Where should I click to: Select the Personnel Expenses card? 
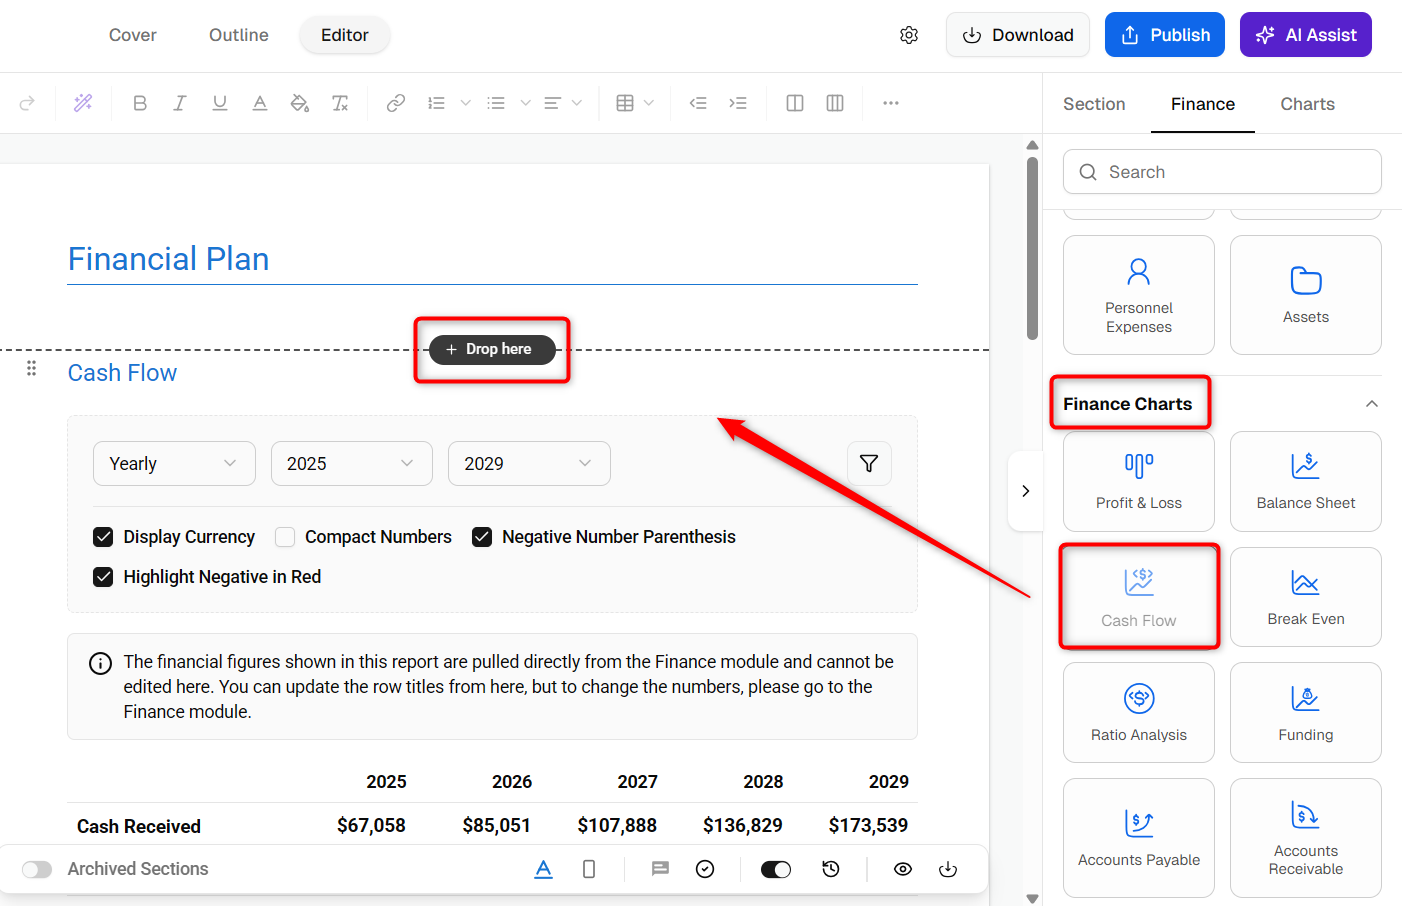pyautogui.click(x=1139, y=295)
